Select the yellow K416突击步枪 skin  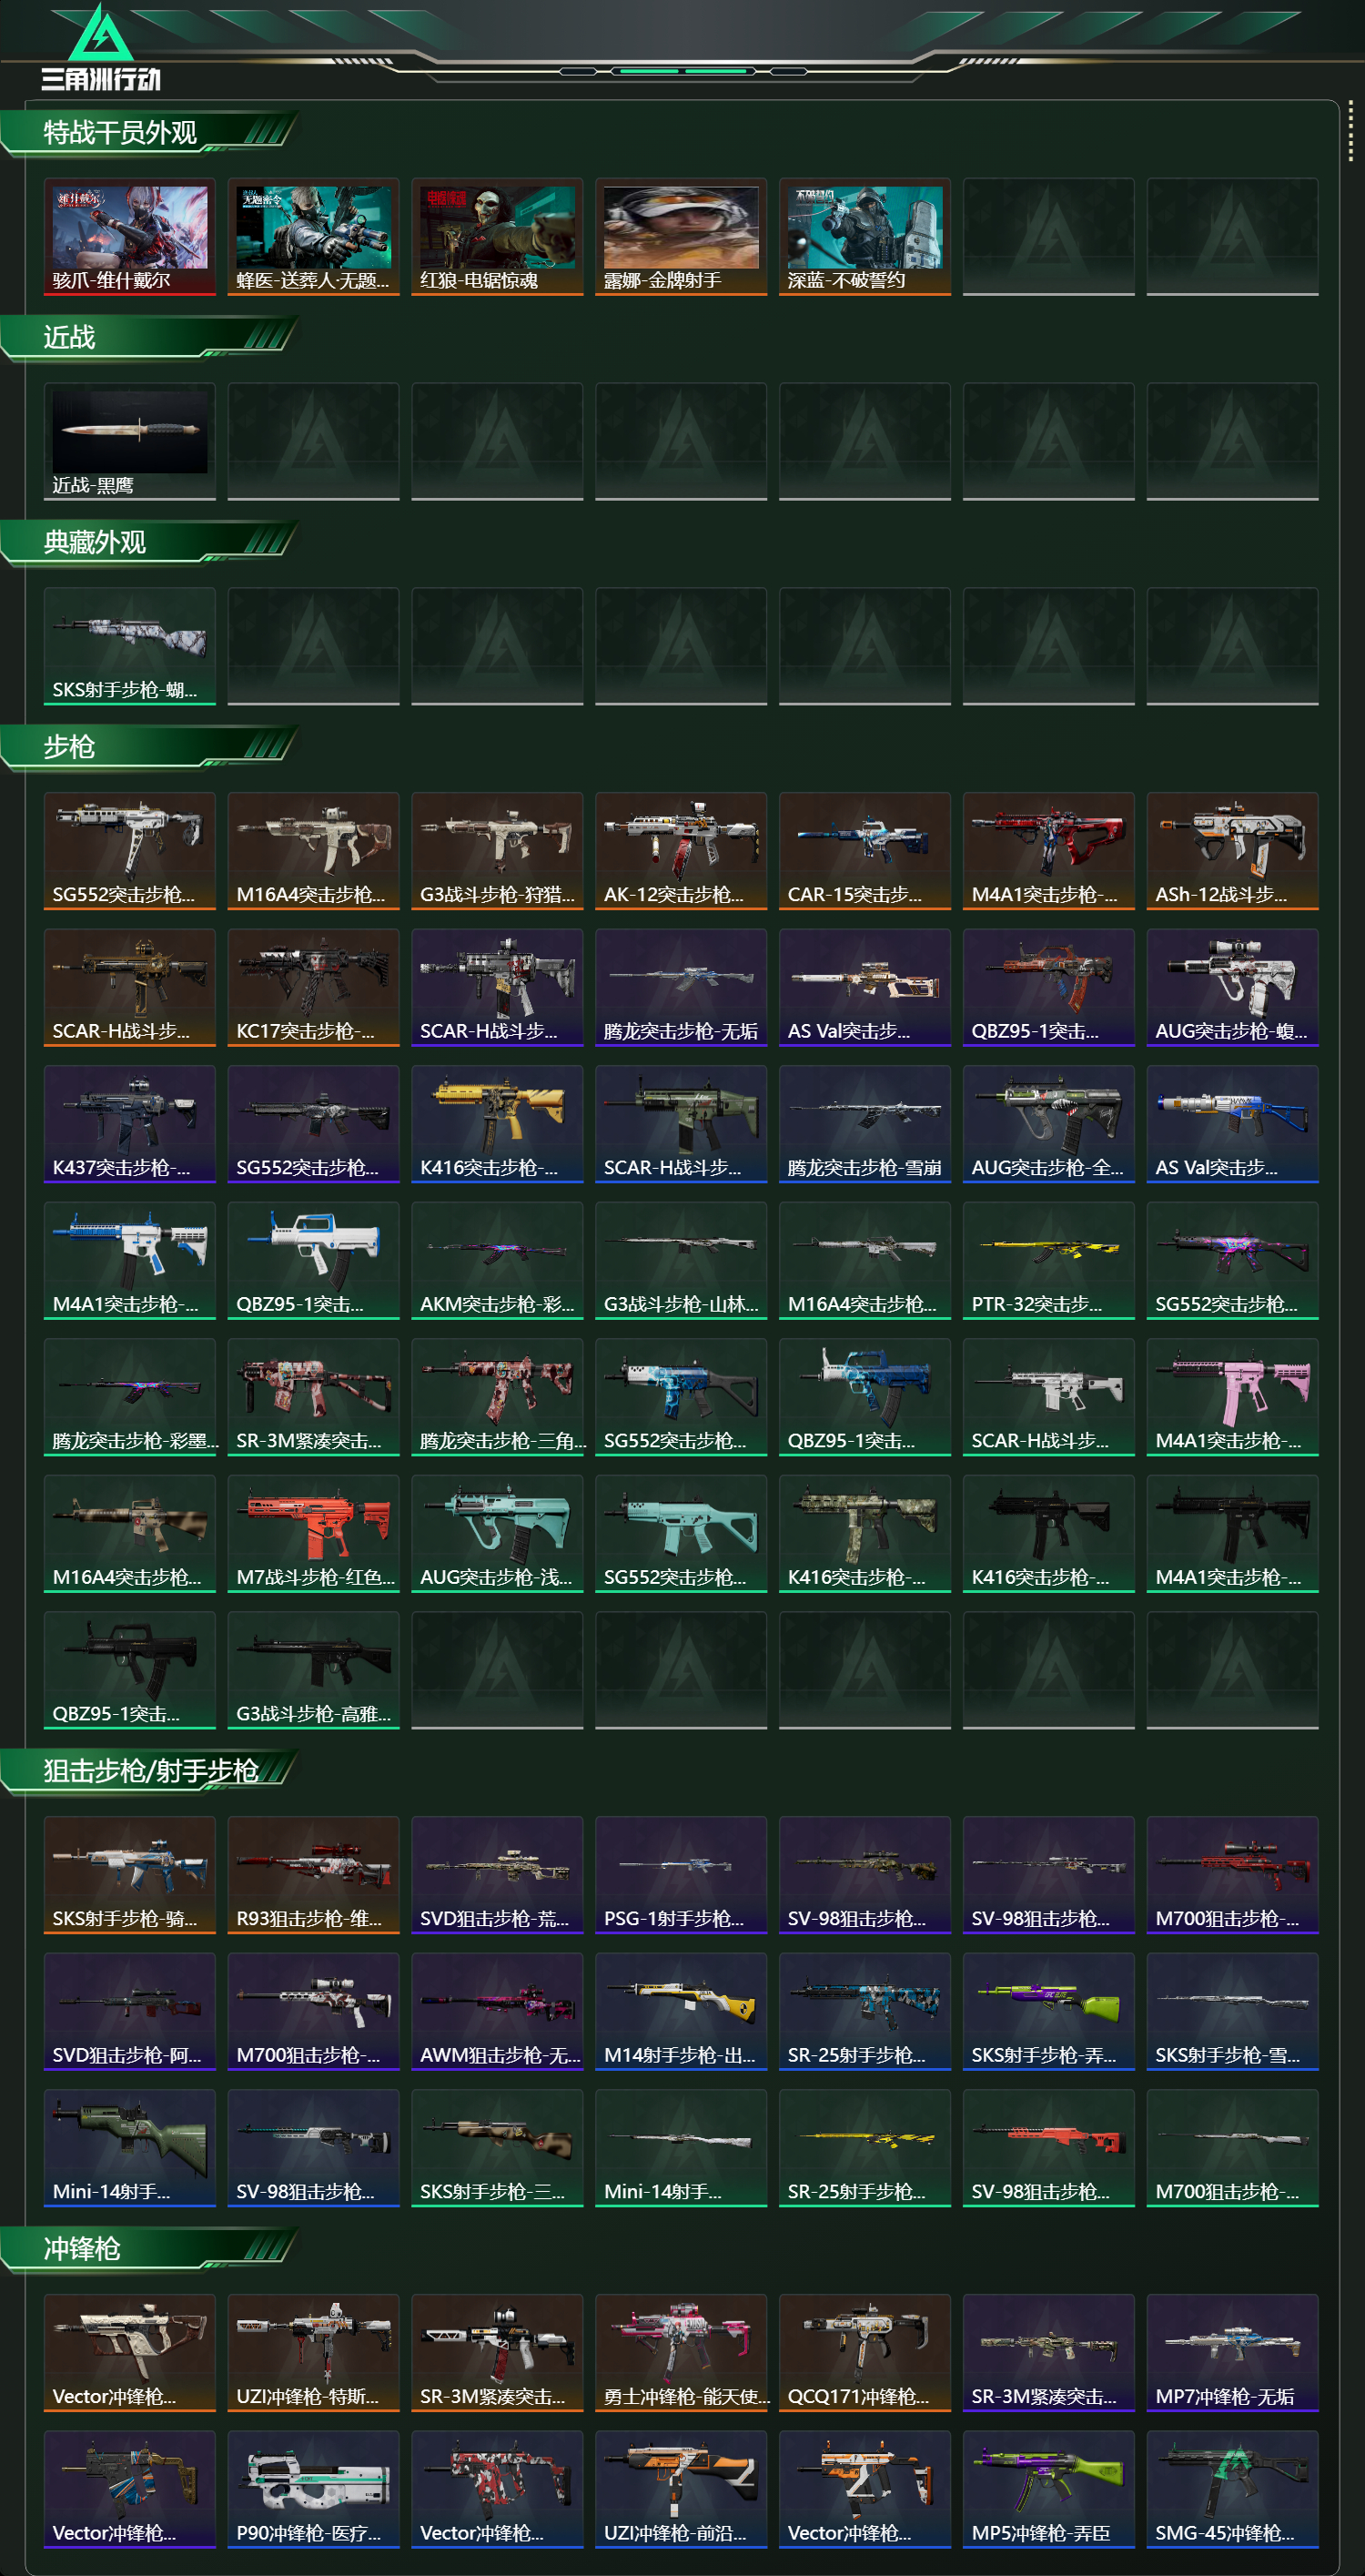(x=497, y=1124)
